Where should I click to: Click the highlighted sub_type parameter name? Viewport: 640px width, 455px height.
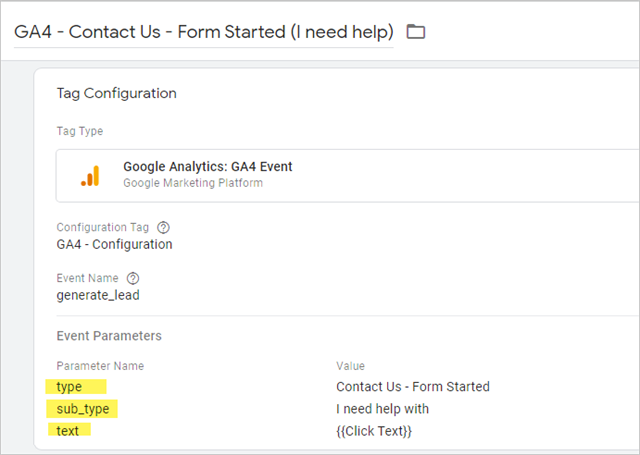coord(83,409)
